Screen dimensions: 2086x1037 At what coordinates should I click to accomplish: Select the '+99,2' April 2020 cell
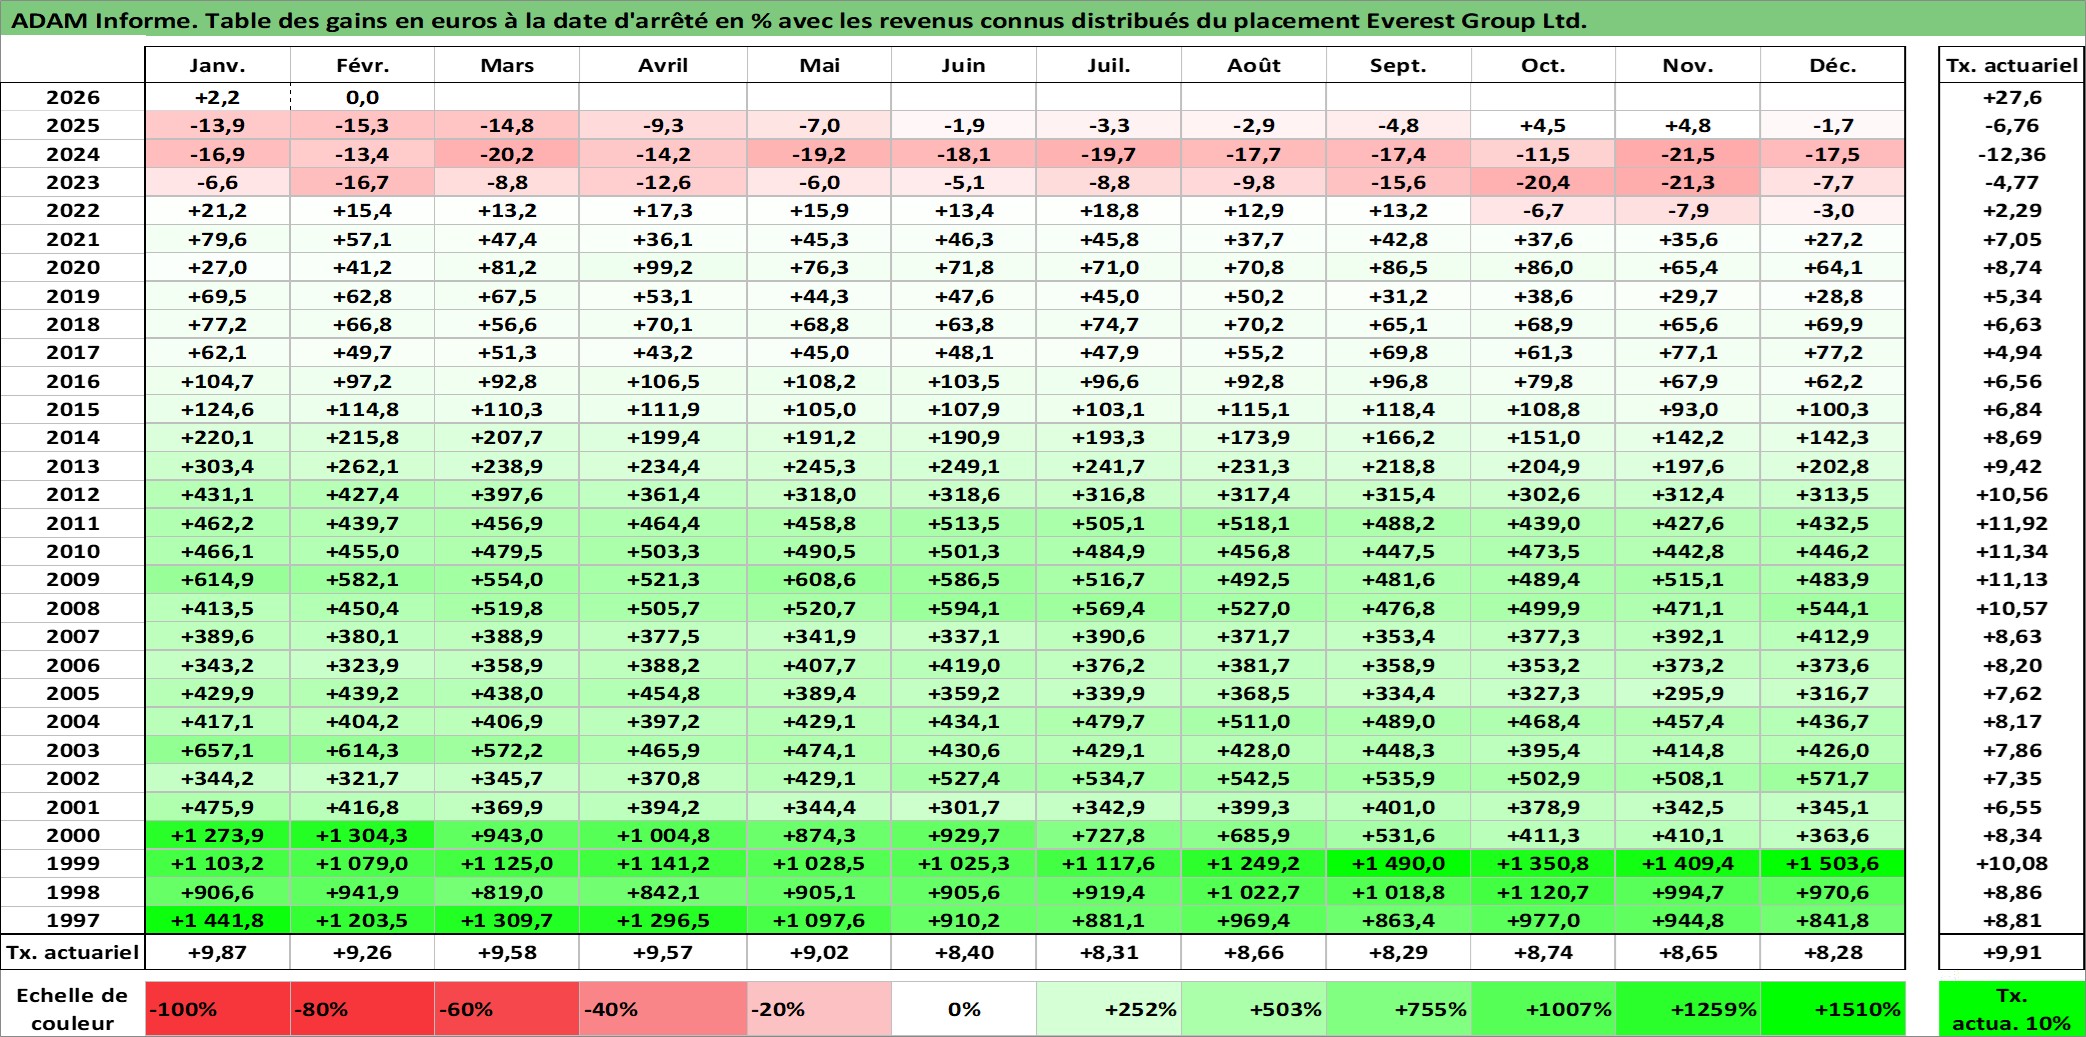click(663, 267)
